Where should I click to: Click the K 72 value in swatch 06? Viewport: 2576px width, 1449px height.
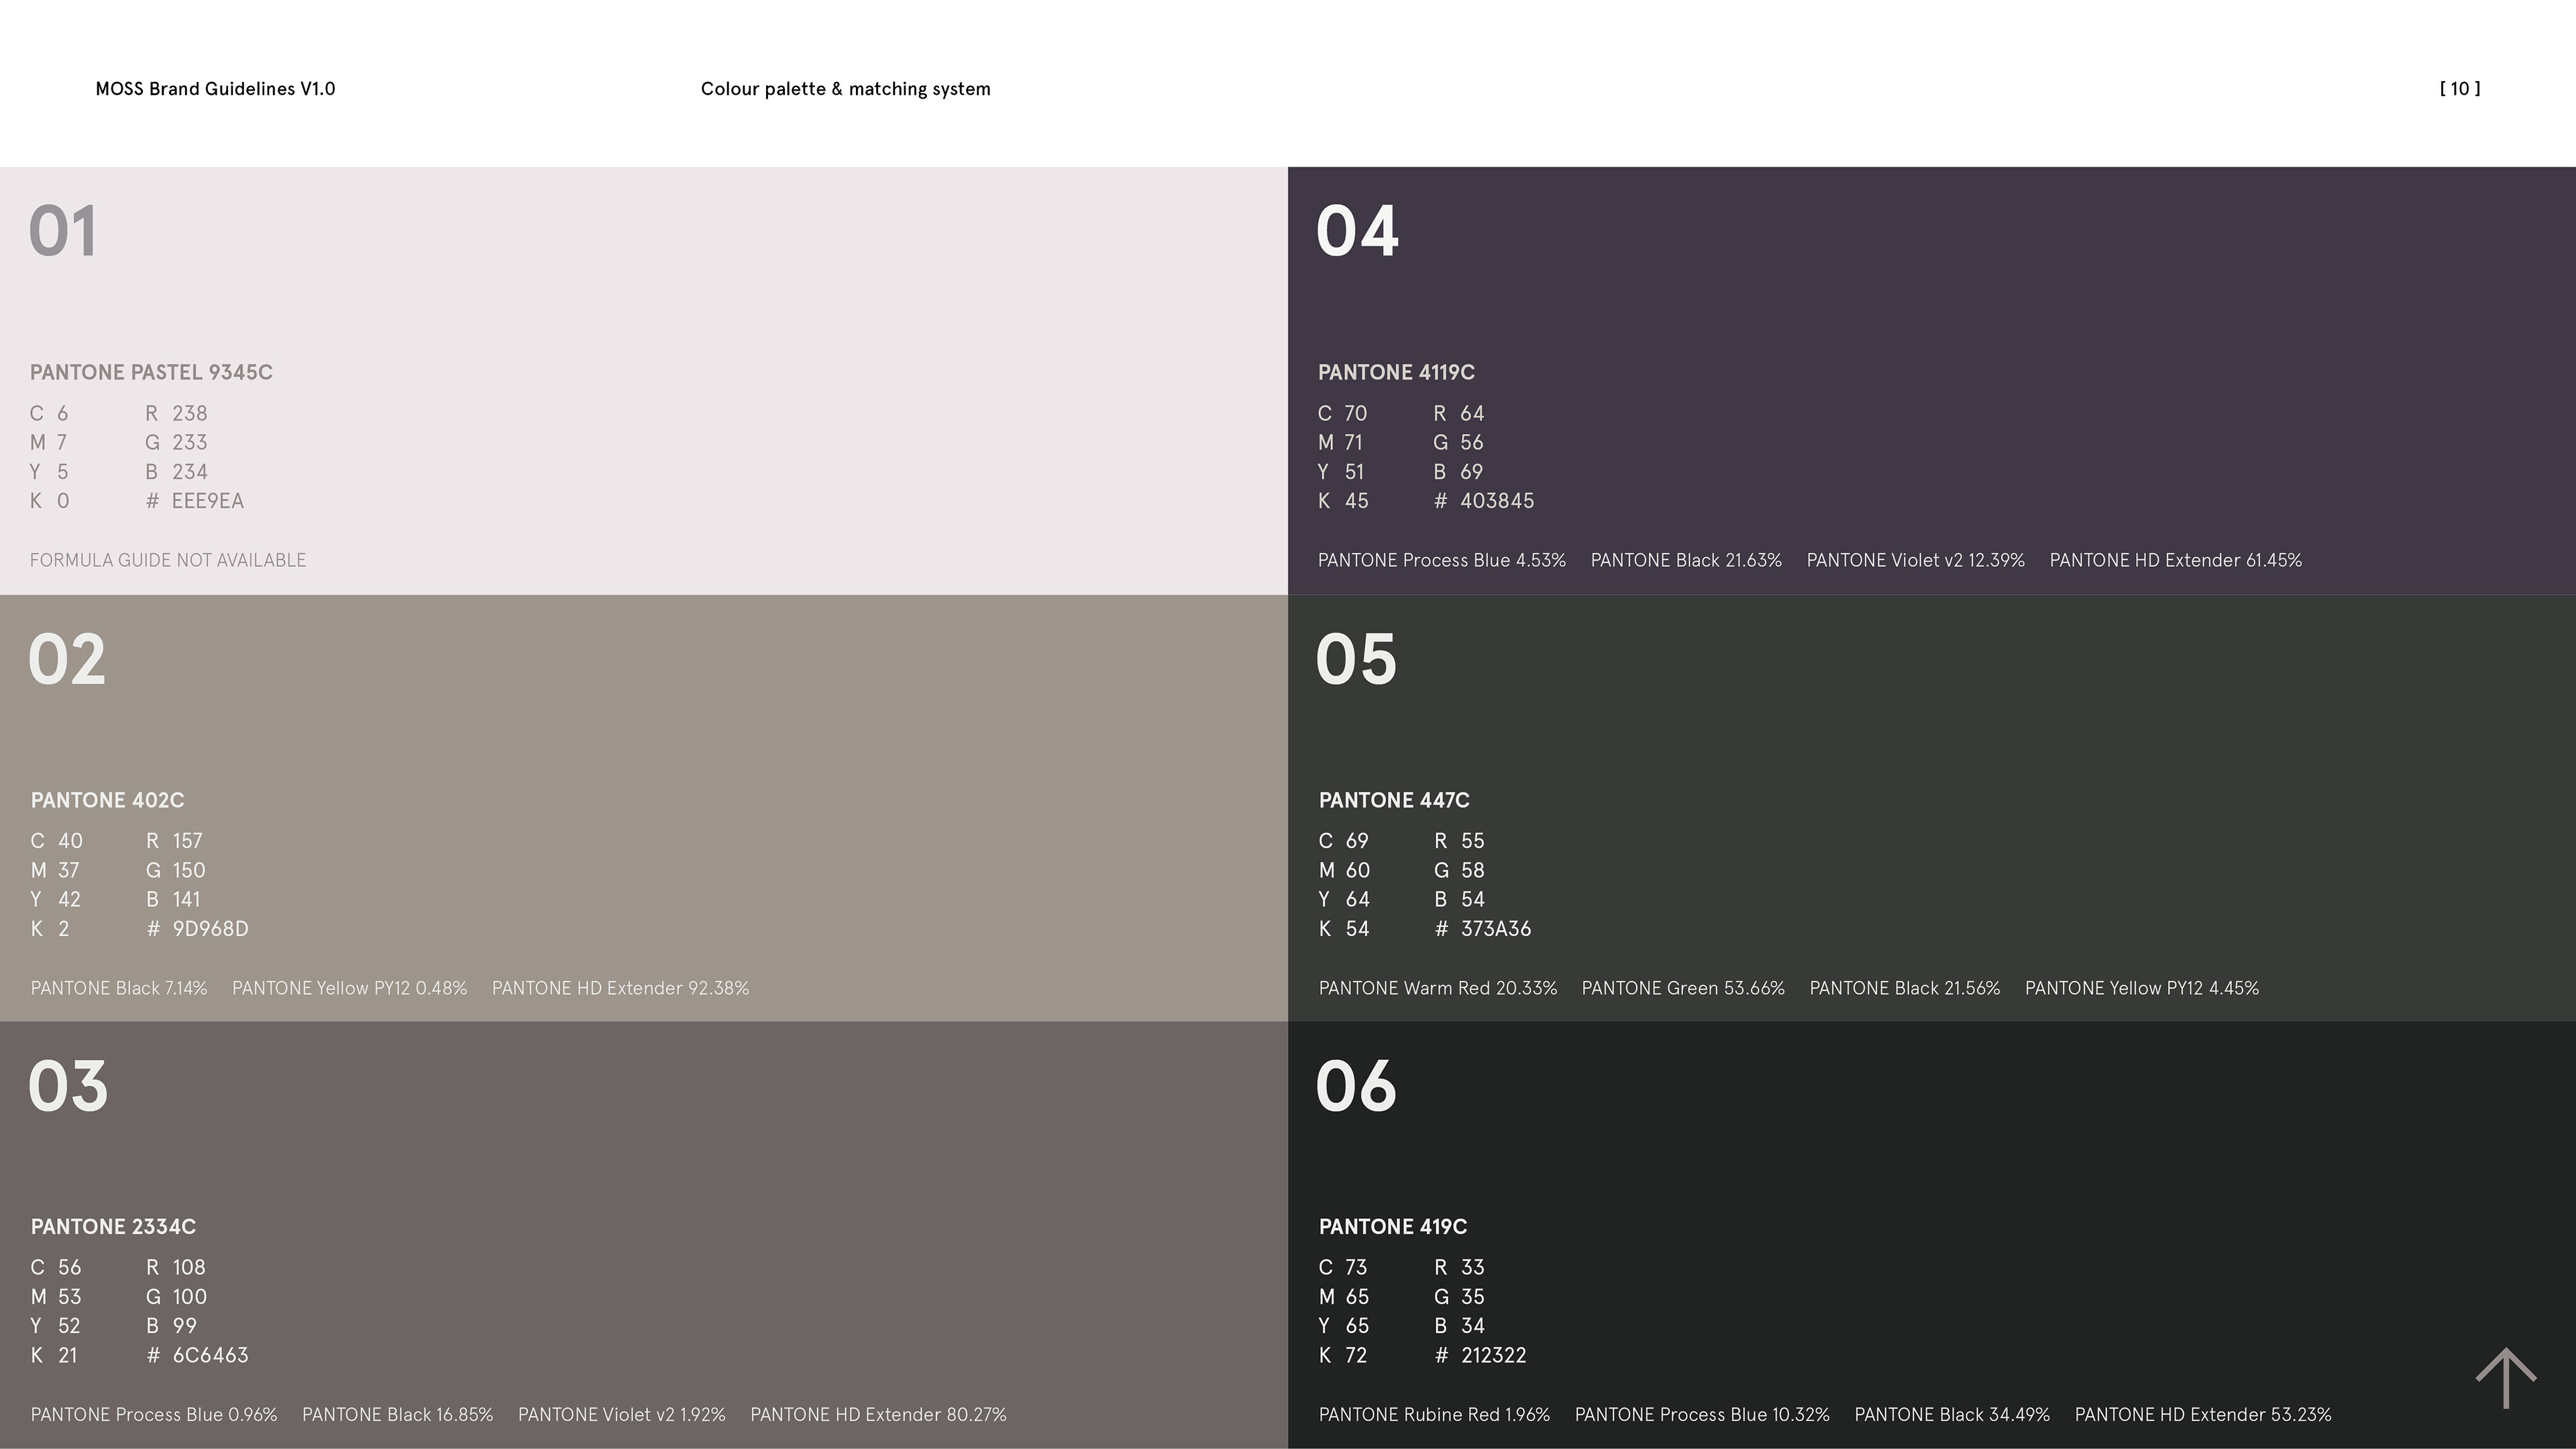(1342, 1356)
